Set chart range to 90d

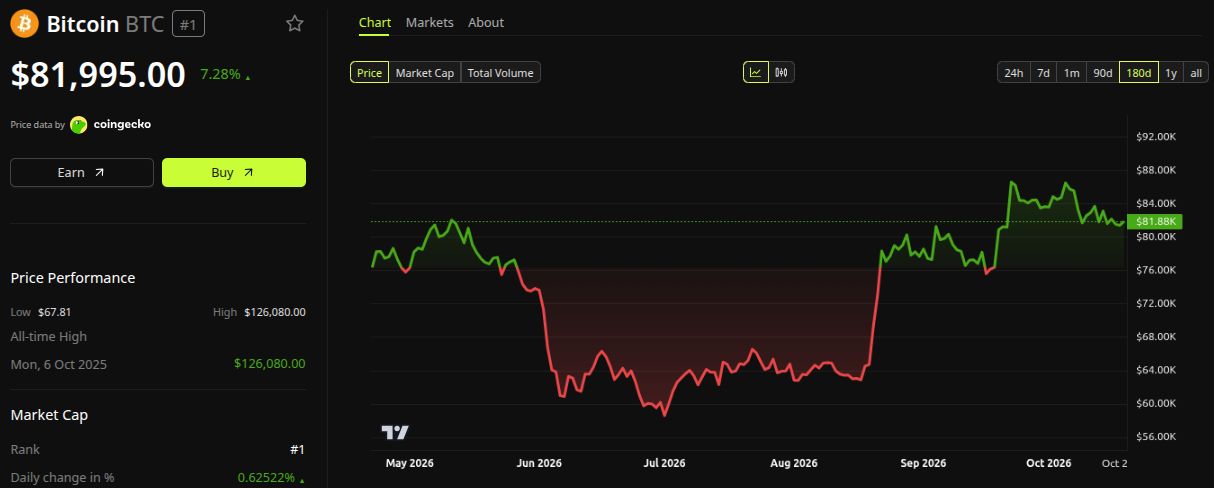(x=1102, y=72)
